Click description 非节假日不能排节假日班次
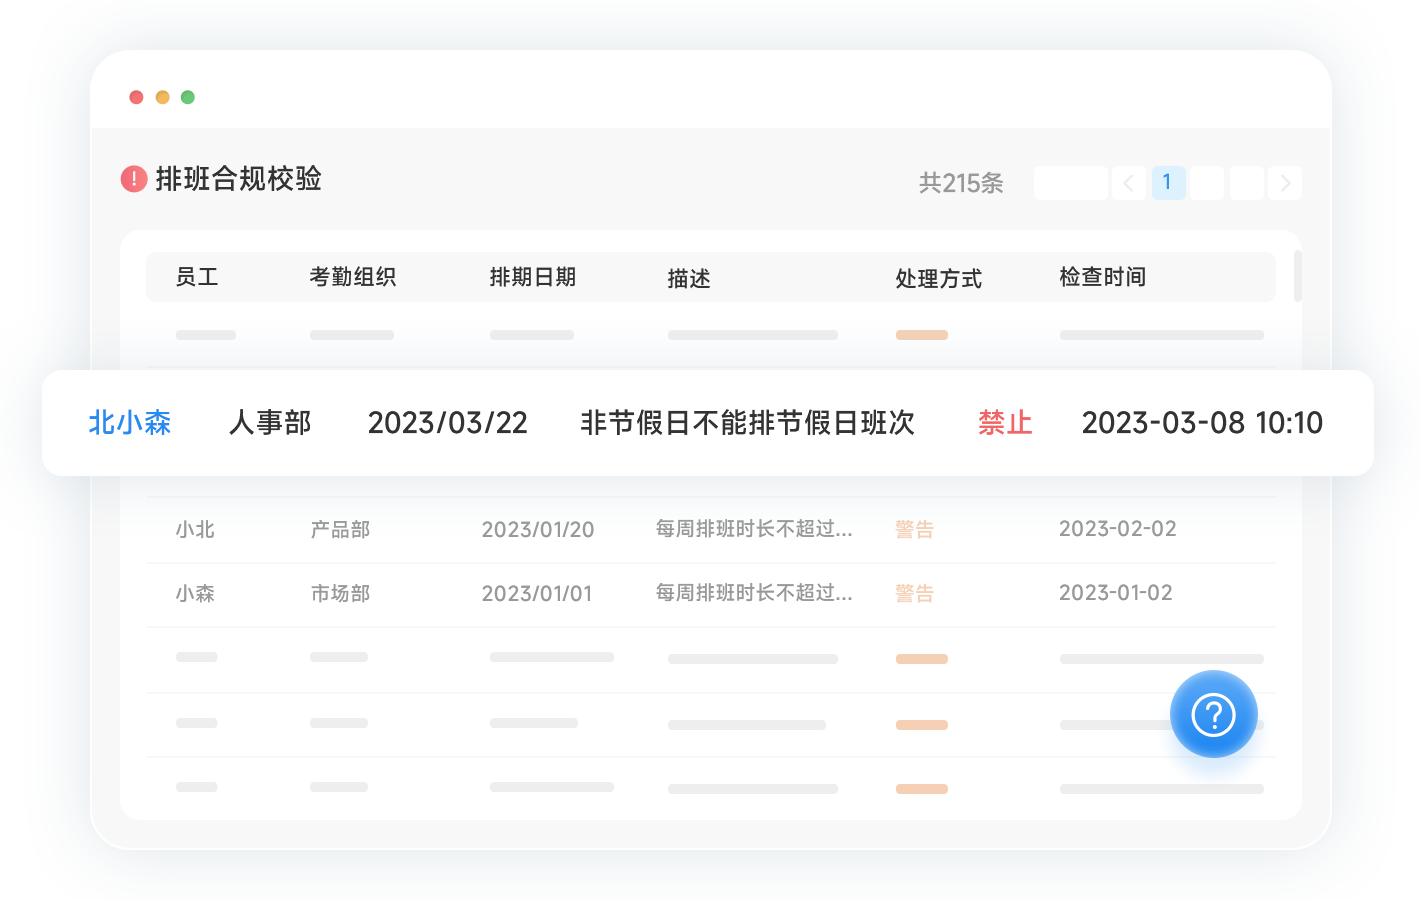1420x900 pixels. click(x=747, y=423)
